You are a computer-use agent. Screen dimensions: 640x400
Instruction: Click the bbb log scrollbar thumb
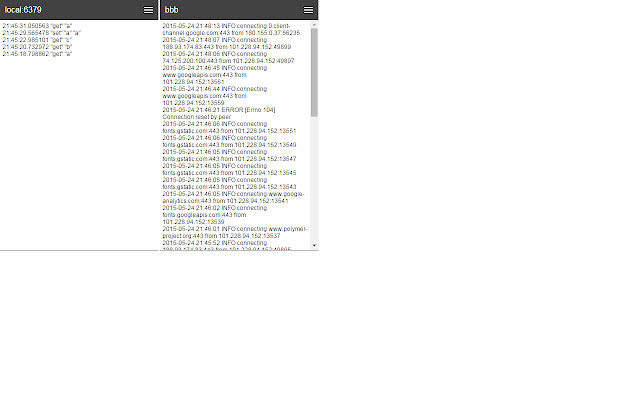point(314,72)
